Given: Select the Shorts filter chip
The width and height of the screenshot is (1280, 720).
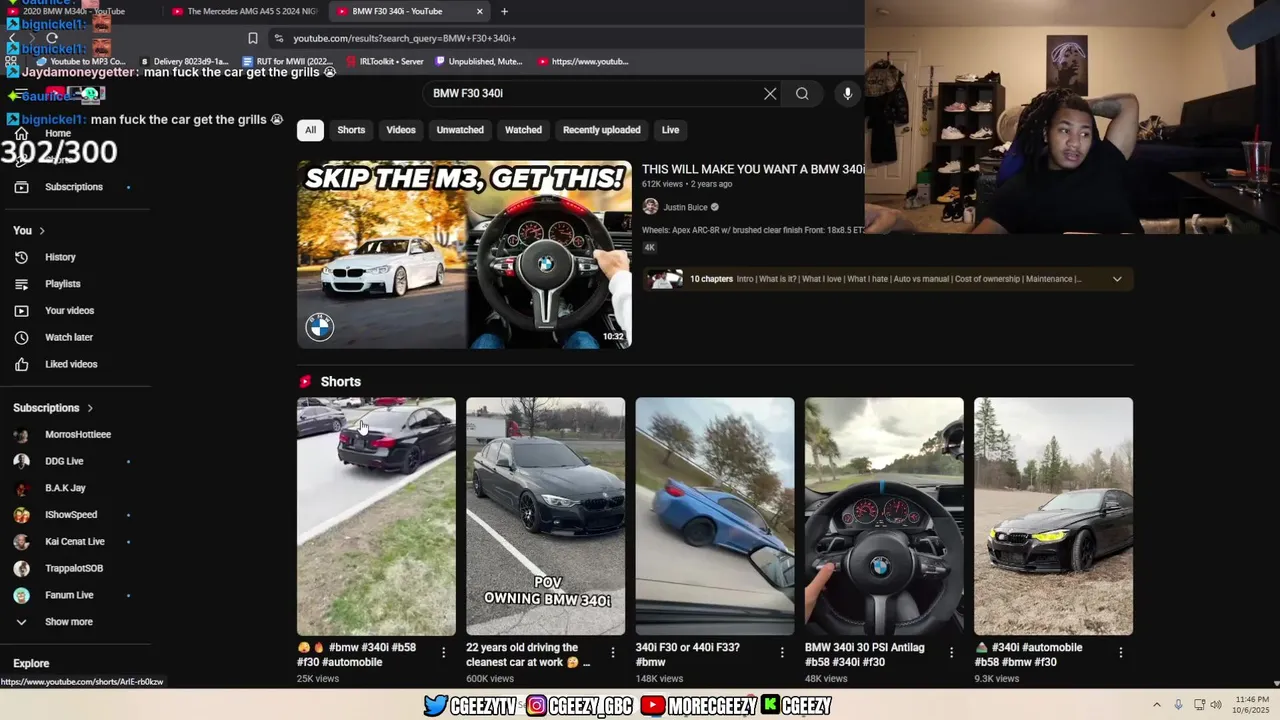Looking at the screenshot, I should click(351, 130).
